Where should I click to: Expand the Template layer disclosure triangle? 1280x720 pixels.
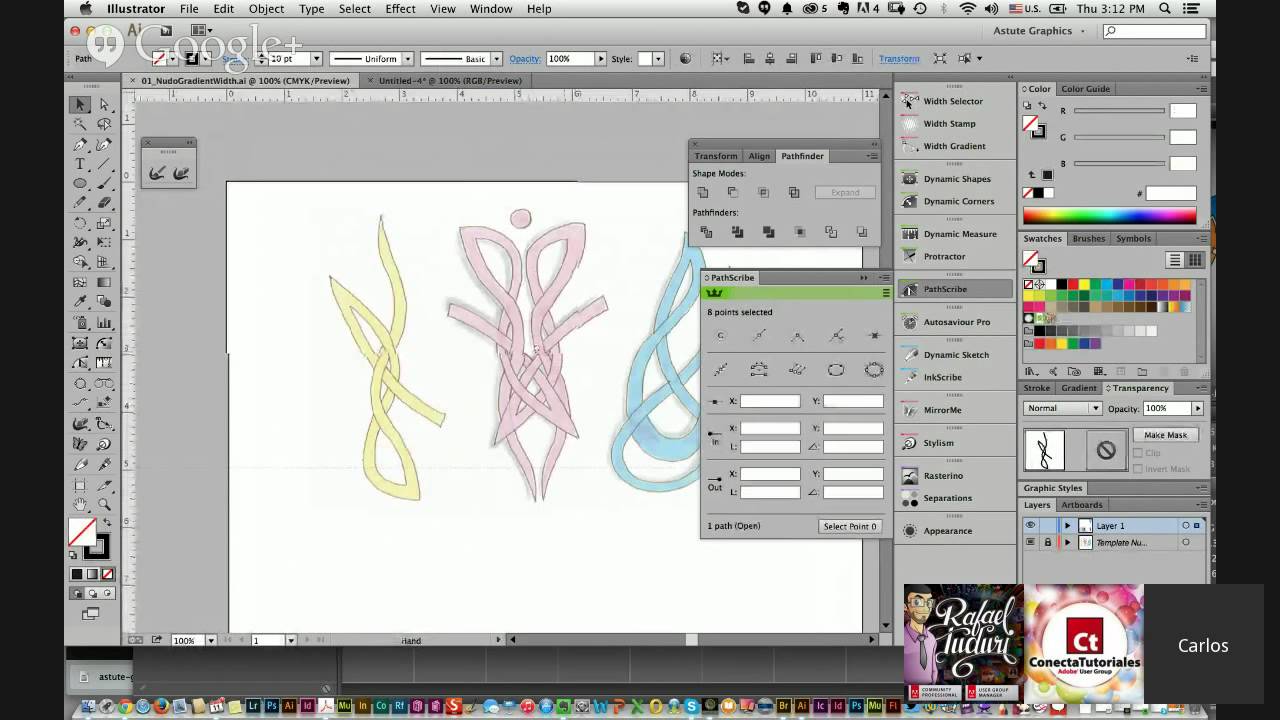pos(1067,543)
